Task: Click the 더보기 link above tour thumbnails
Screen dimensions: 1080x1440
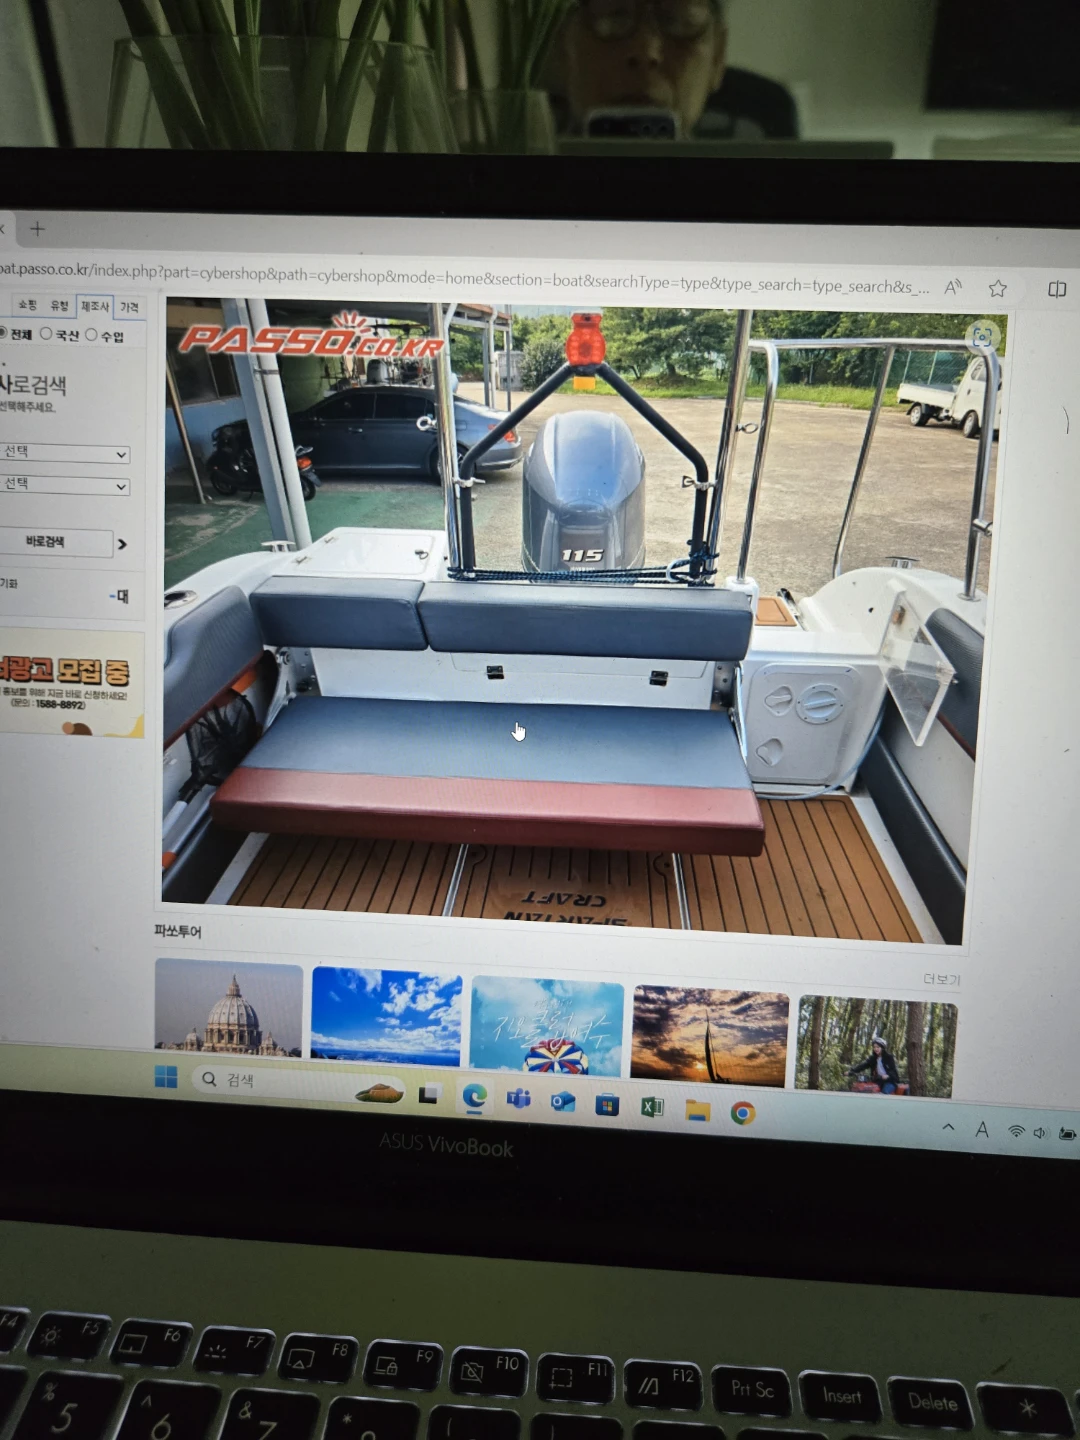Action: point(941,979)
